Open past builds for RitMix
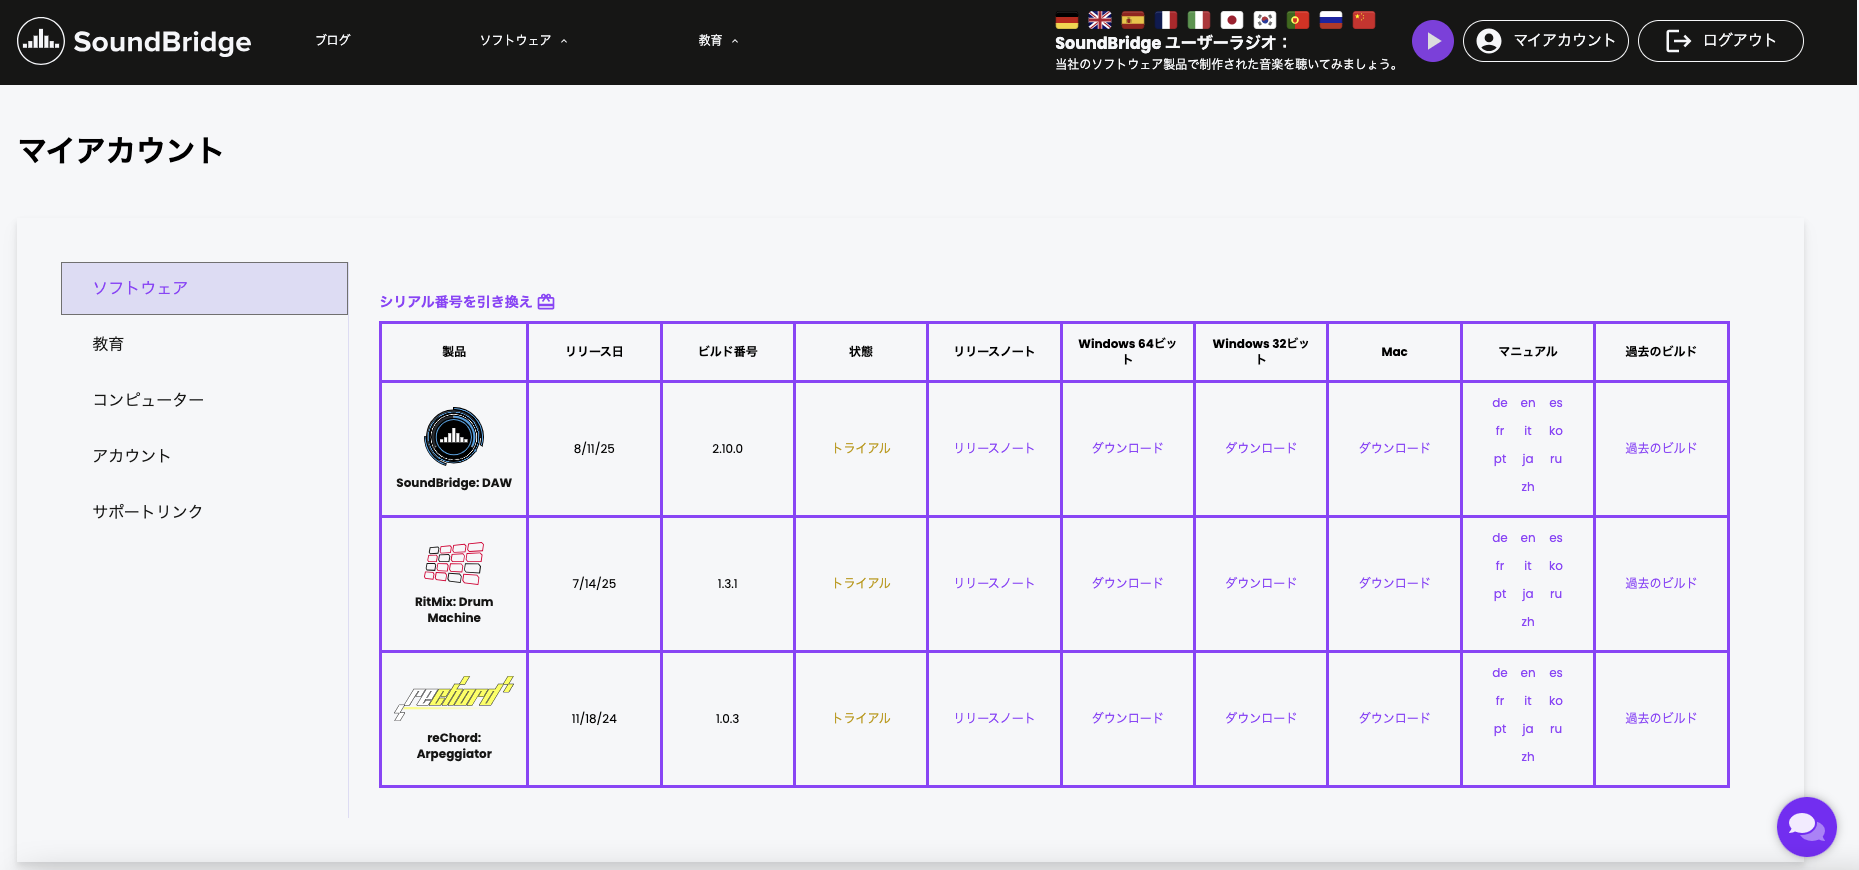 point(1661,583)
